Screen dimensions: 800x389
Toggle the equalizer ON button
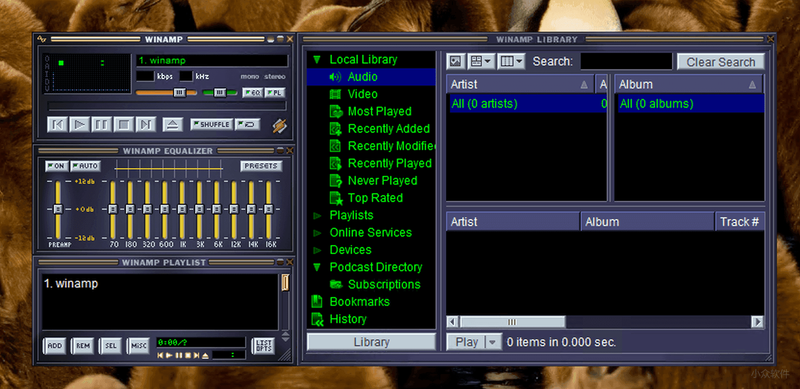[56, 166]
